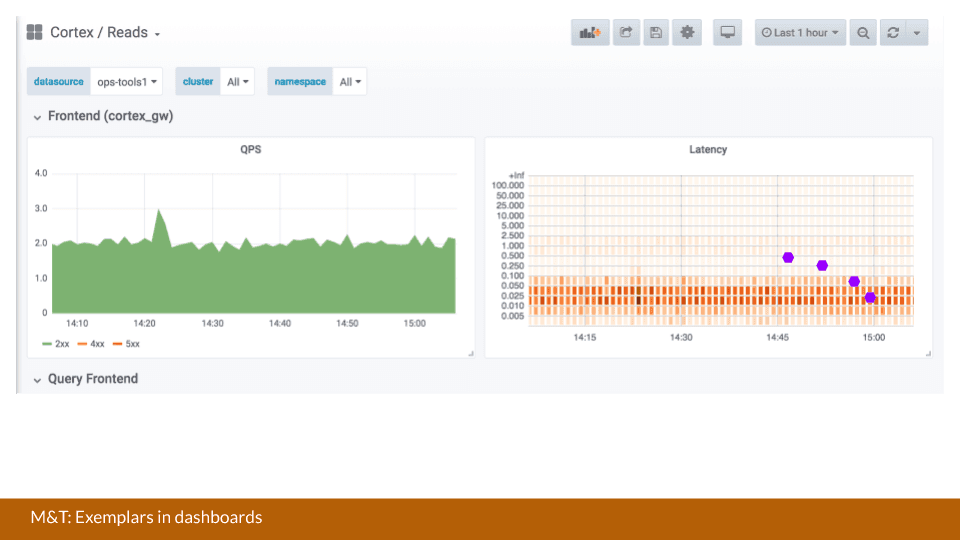This screenshot has width=960, height=540.
Task: Click the M&T: Exemplars in dashboards caption
Action: 146,517
